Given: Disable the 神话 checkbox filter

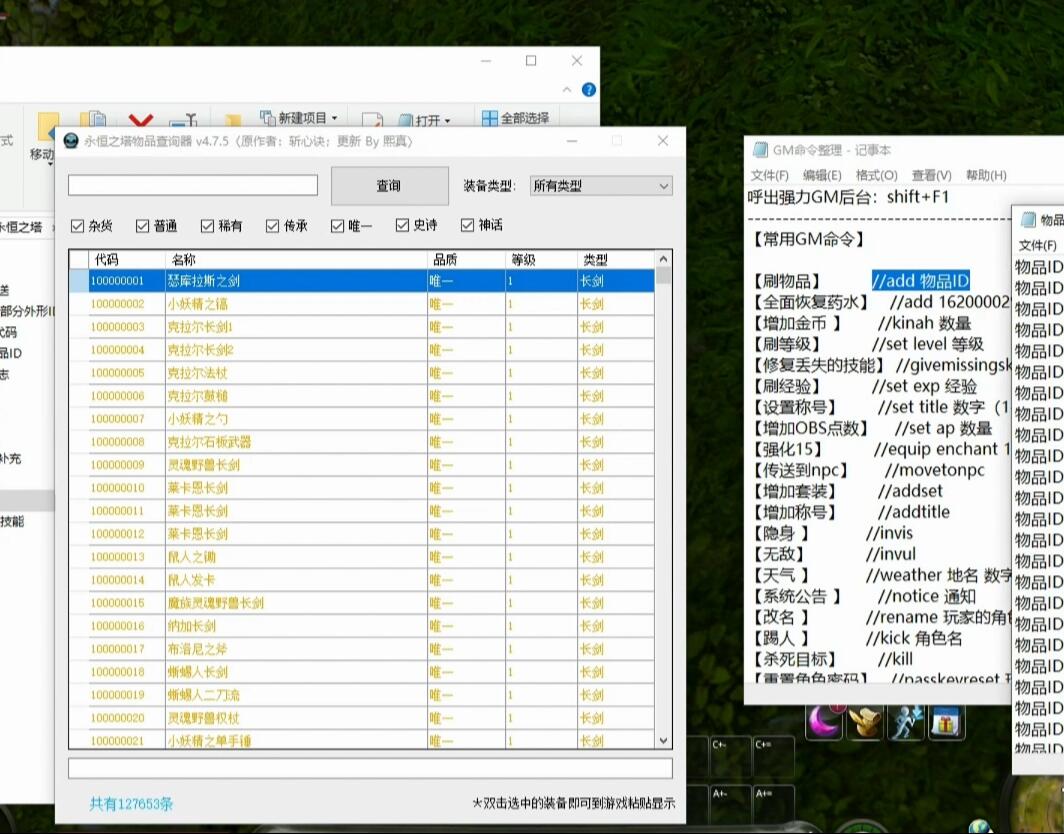Looking at the screenshot, I should (468, 226).
